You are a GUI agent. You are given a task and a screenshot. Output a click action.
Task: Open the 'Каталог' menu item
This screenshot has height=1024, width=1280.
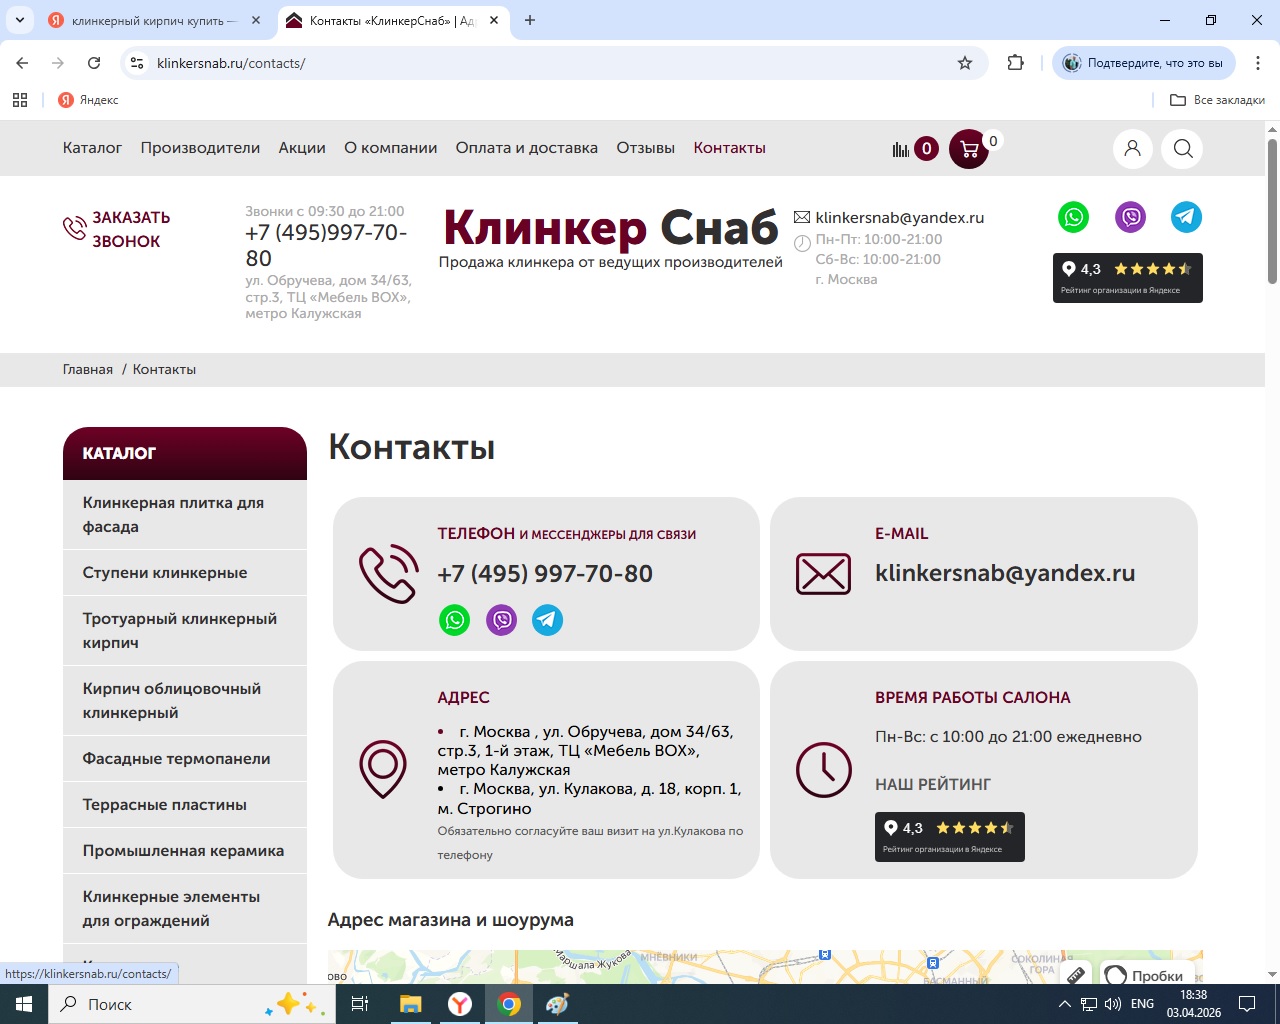tap(92, 148)
